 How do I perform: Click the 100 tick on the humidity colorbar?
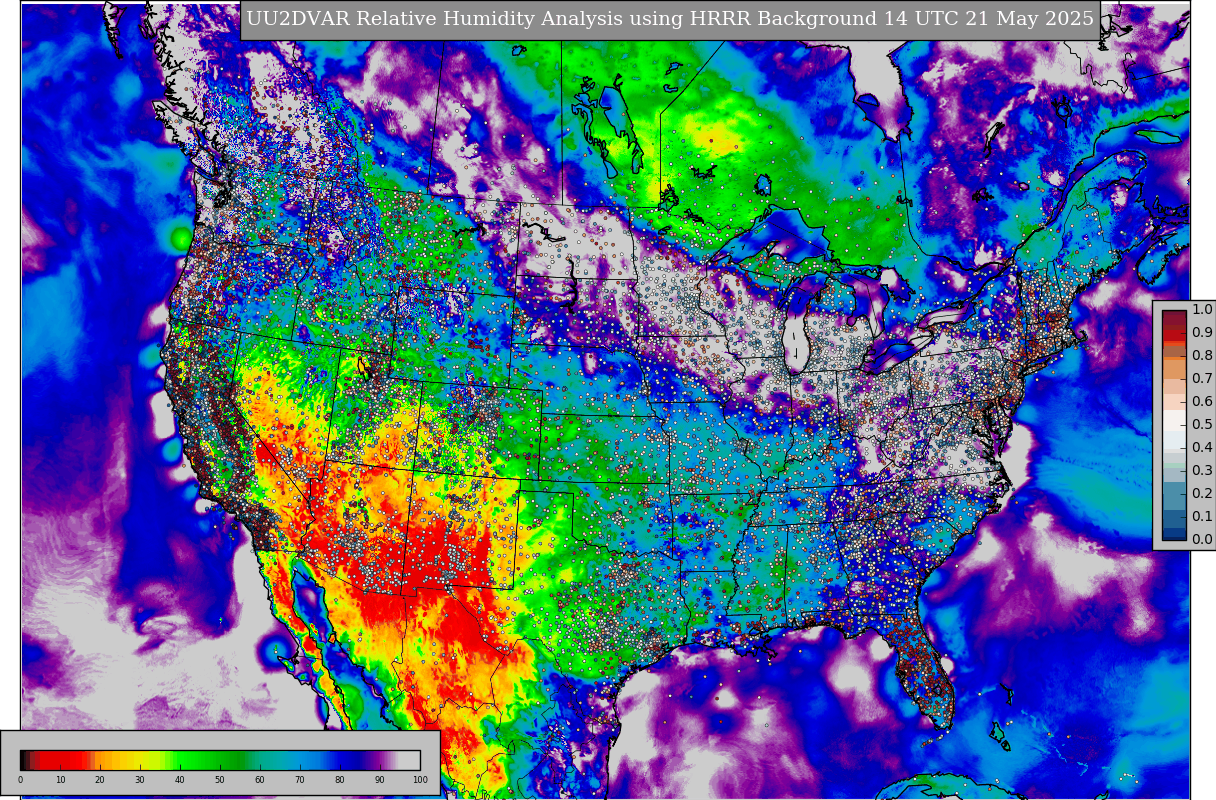(420, 779)
